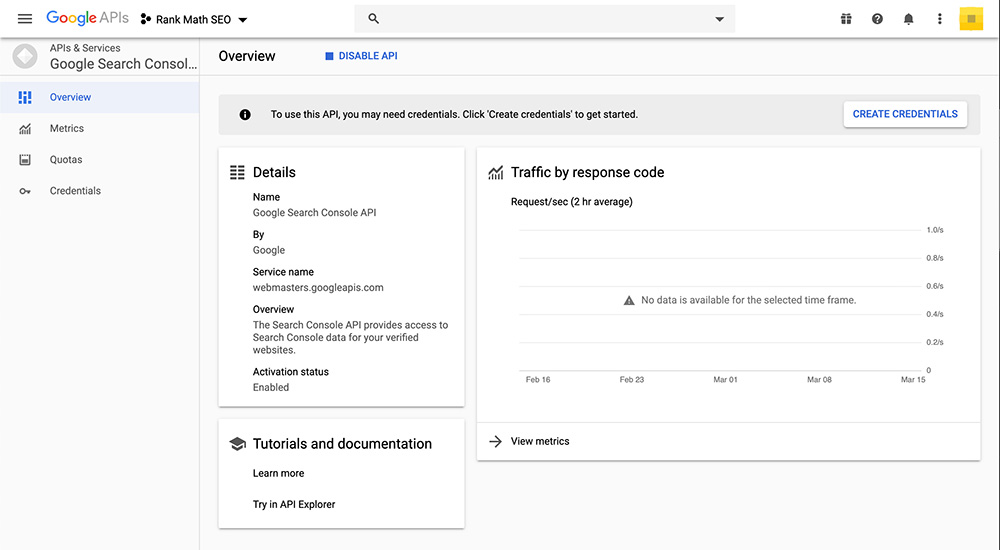
Task: Open the three-dot more options menu
Action: [x=939, y=19]
